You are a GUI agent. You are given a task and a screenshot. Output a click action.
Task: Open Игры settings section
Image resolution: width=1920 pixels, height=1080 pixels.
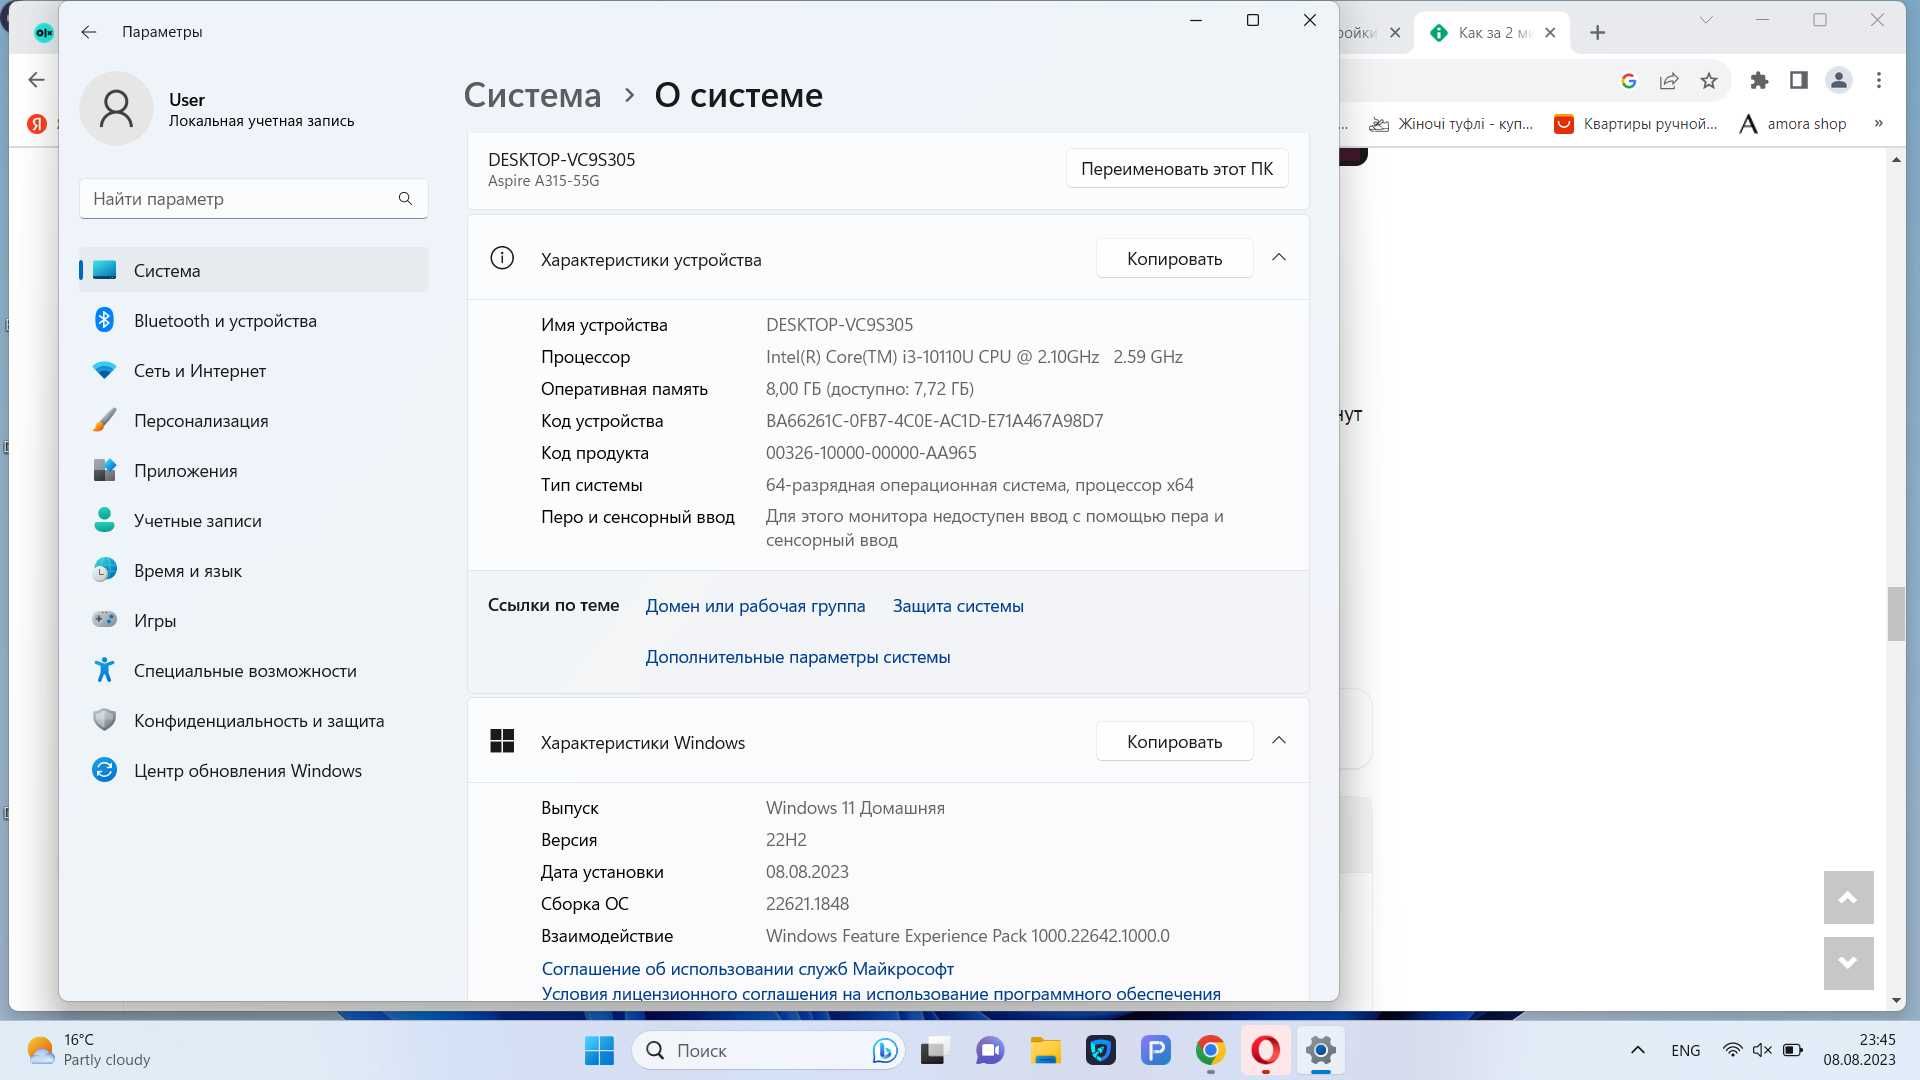254,621
